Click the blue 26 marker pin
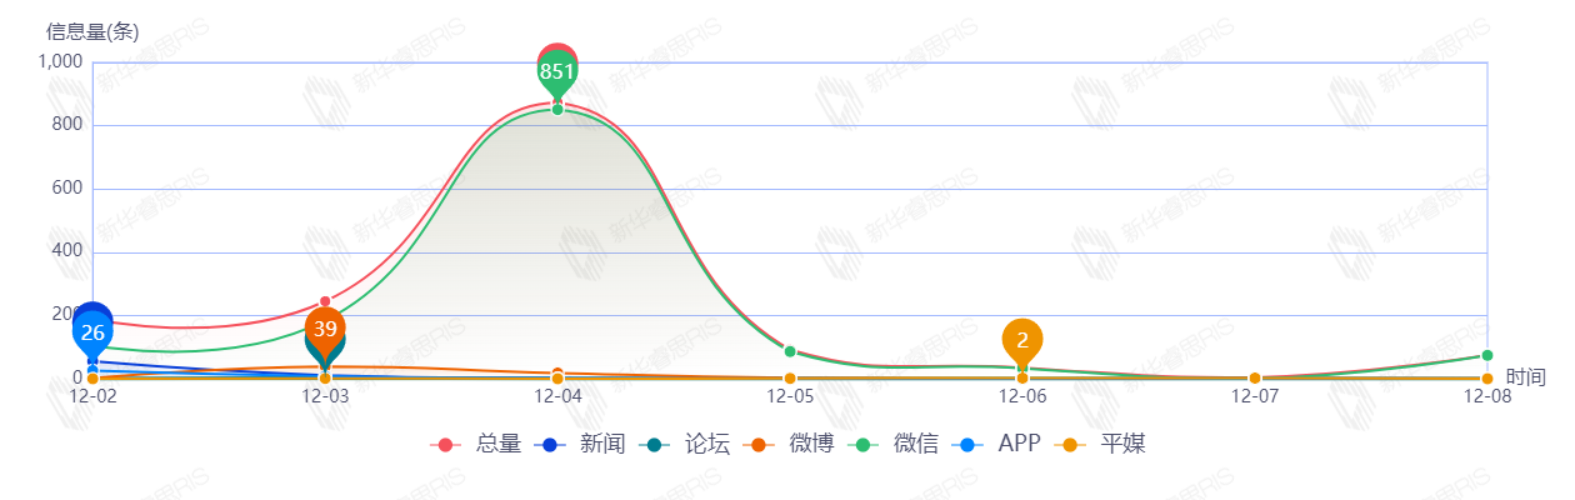 (x=93, y=333)
